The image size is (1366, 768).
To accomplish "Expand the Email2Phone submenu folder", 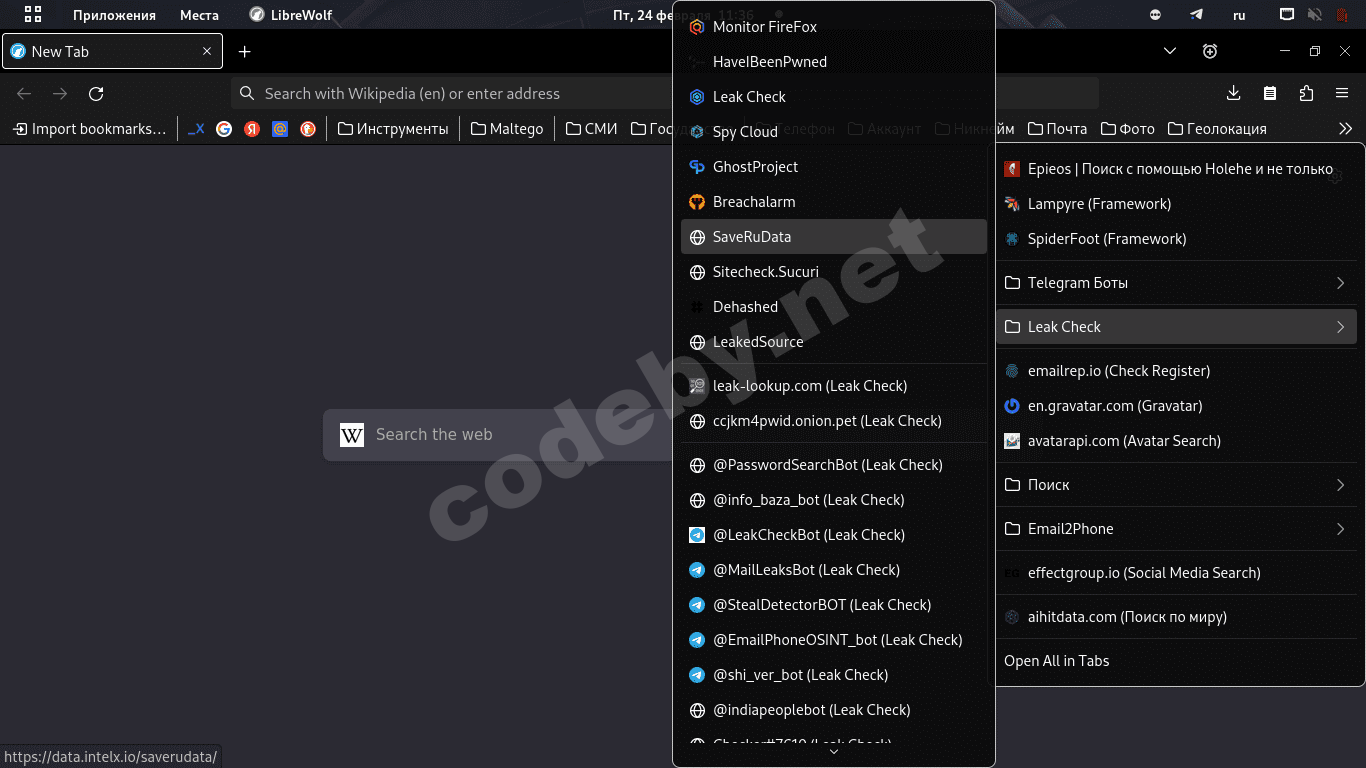I will click(1176, 529).
